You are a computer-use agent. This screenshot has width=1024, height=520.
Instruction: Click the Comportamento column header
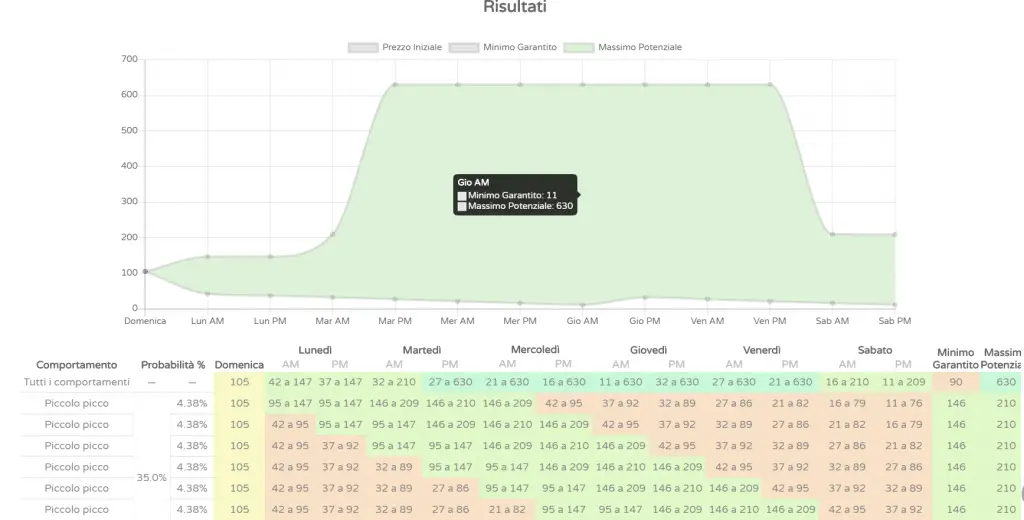point(76,365)
